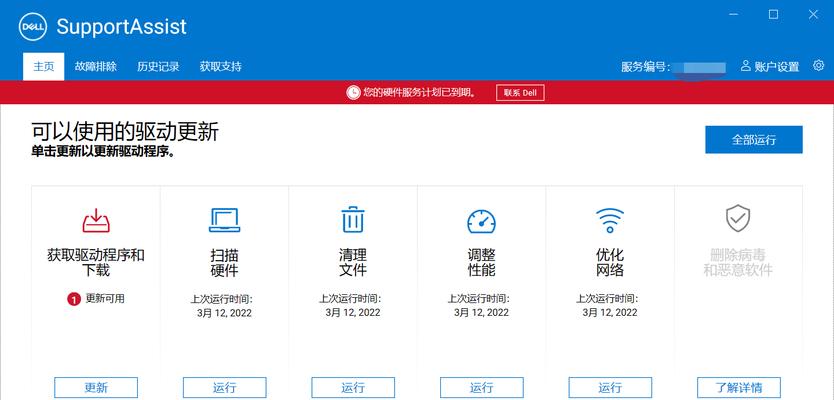This screenshot has width=834, height=400.
Task: Click the 单击更新以更新驱动程序 subtitle
Action: coord(103,151)
